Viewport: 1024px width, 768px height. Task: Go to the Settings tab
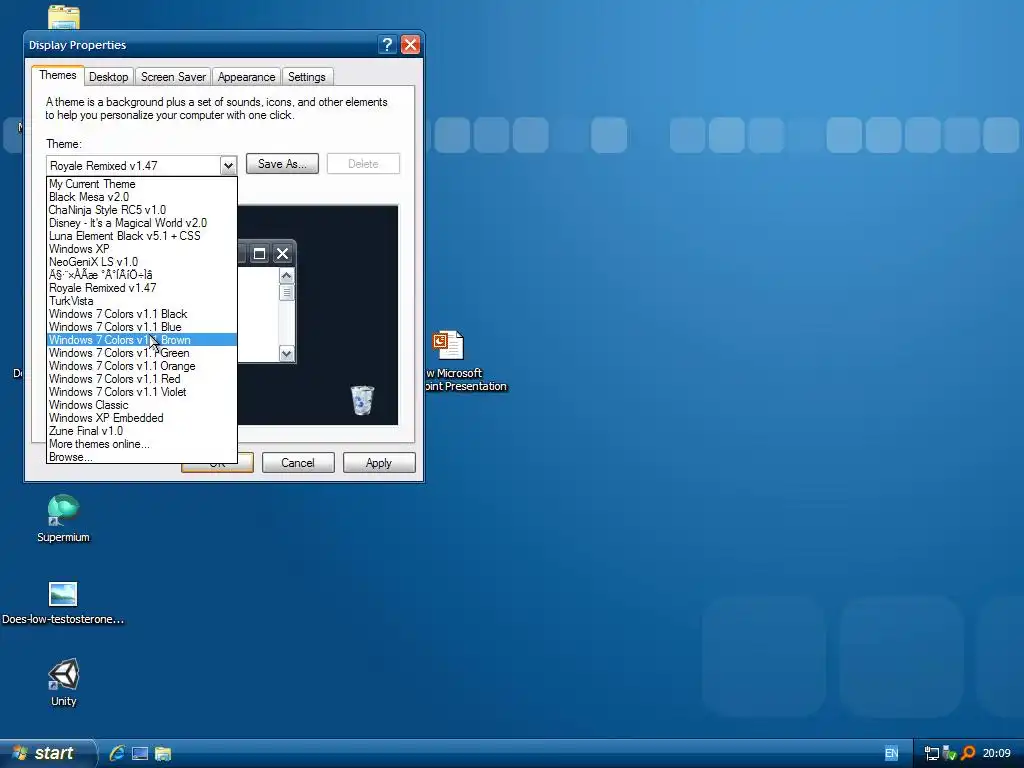[x=307, y=76]
